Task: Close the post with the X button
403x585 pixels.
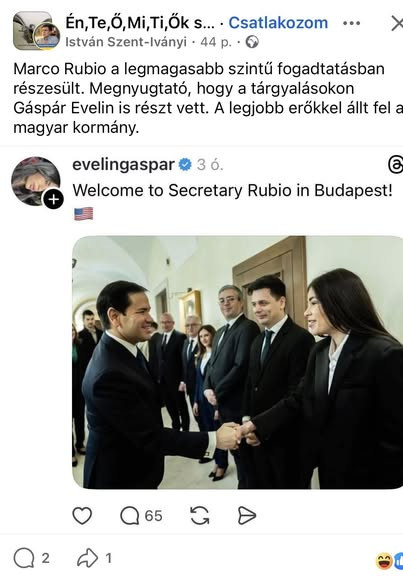Action: pyautogui.click(x=397, y=24)
